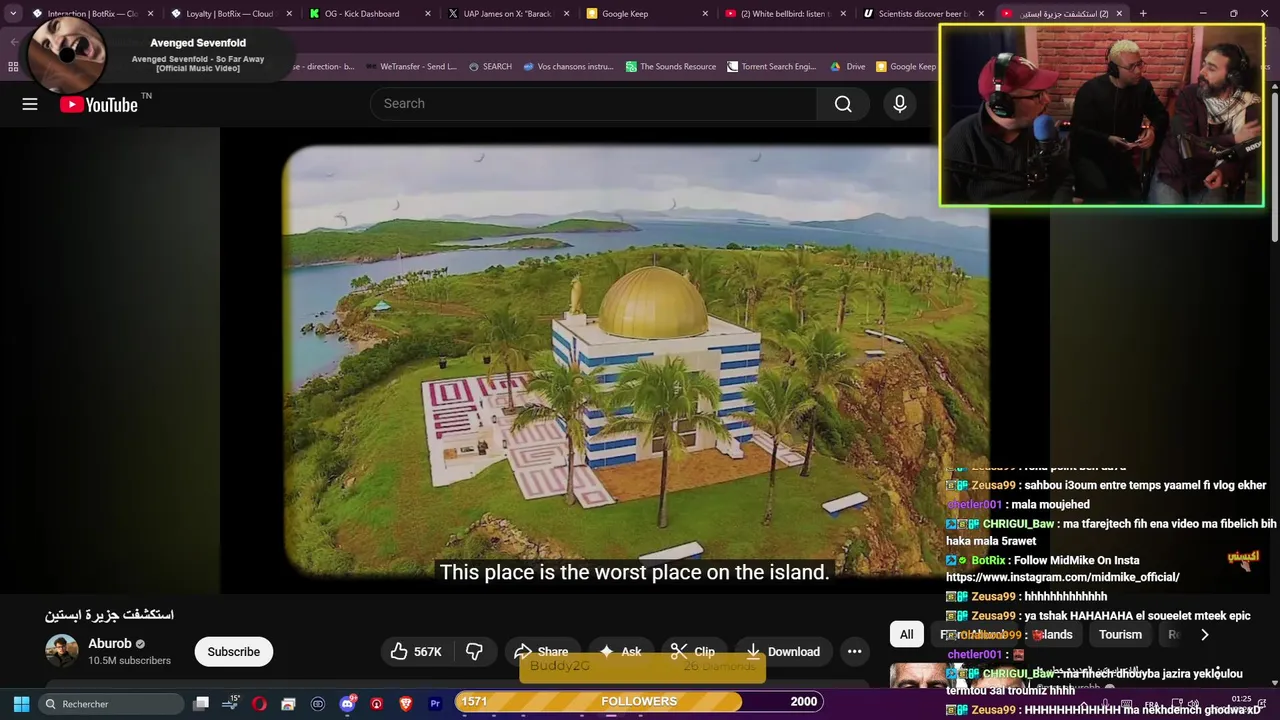Open Drive bookmark
This screenshot has width=1280, height=720.
(x=848, y=67)
